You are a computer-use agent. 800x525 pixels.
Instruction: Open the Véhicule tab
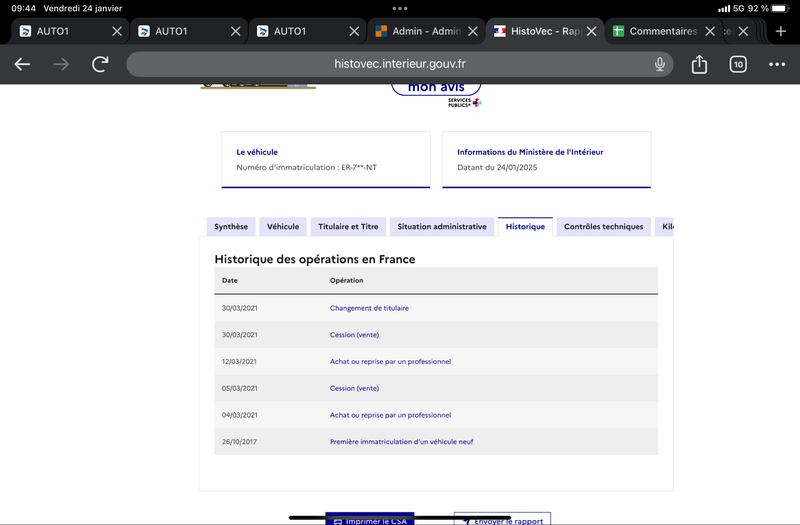283,227
